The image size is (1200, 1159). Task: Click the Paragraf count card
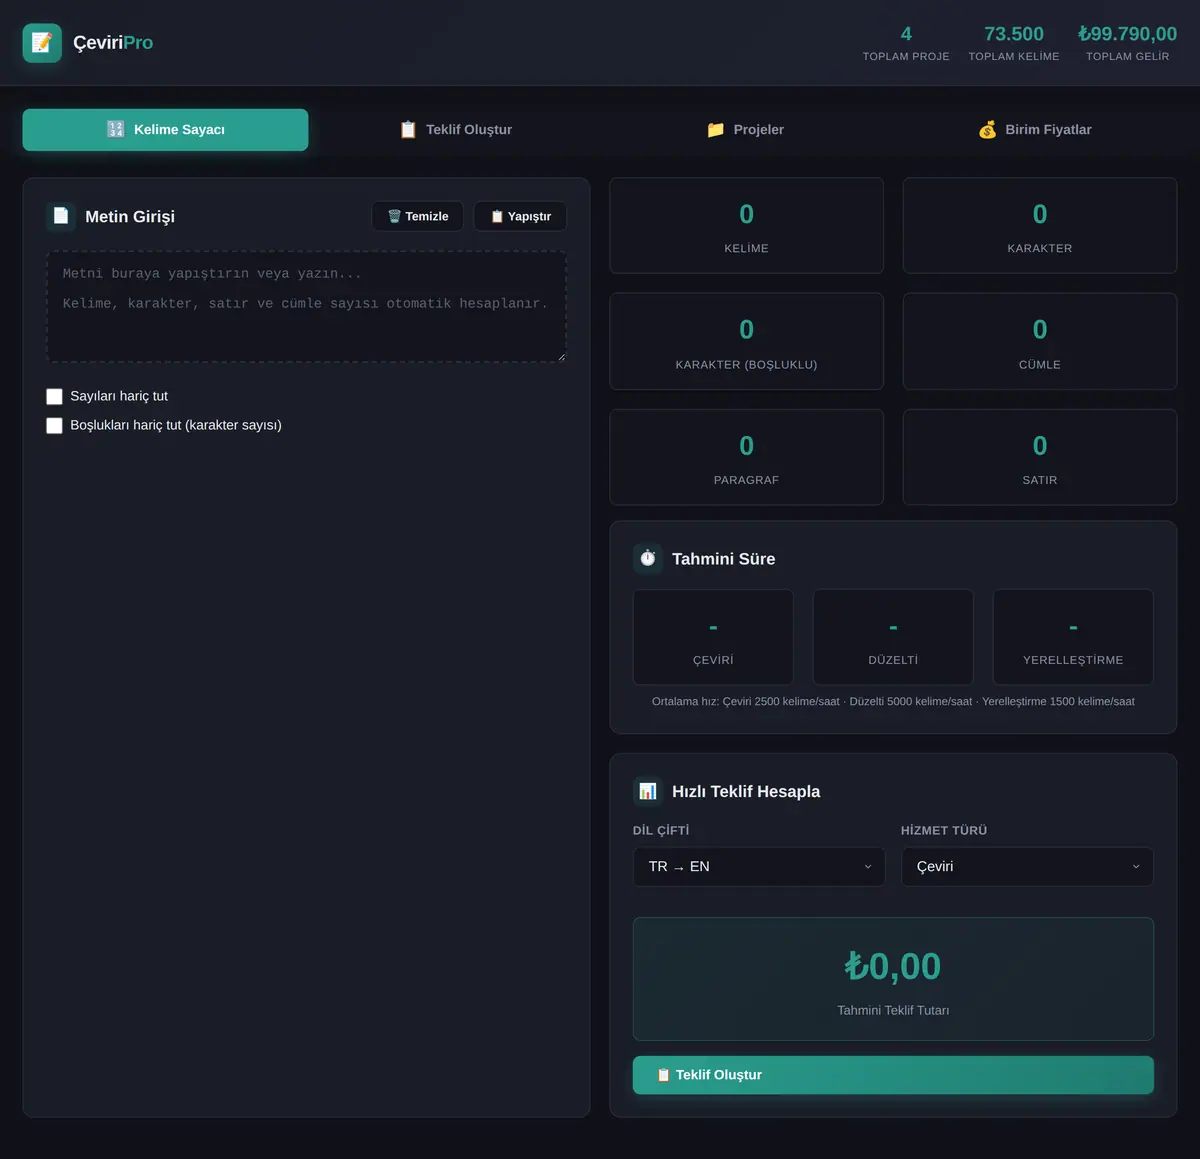coord(746,457)
